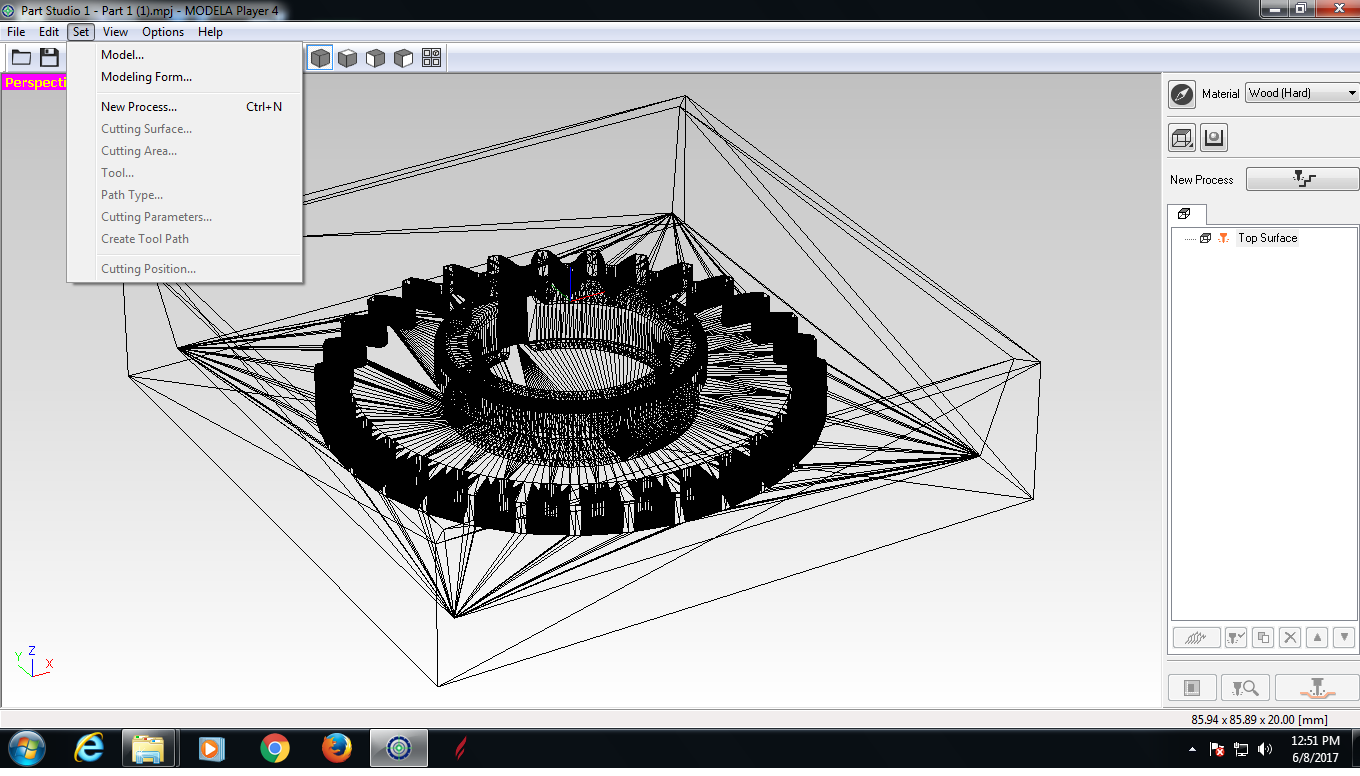Choose the cube view with white right face
1360x776 pixels.
click(403, 58)
